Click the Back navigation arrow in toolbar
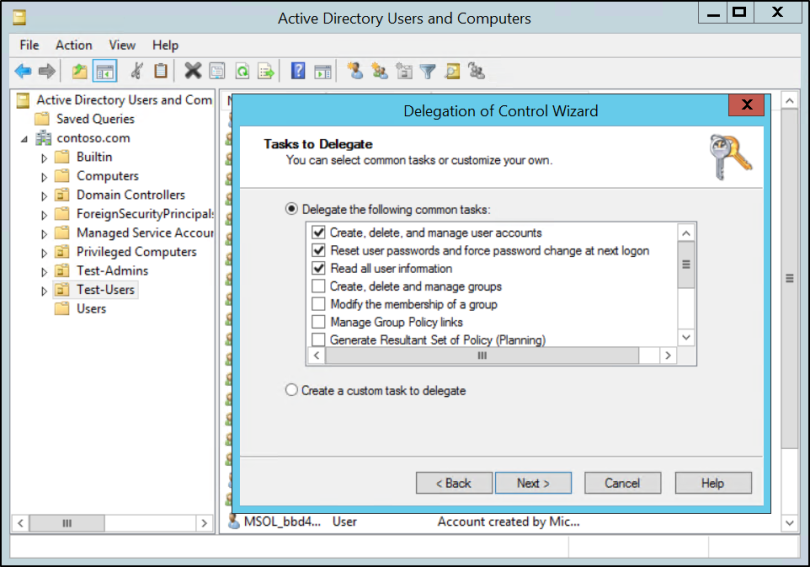 (x=23, y=71)
